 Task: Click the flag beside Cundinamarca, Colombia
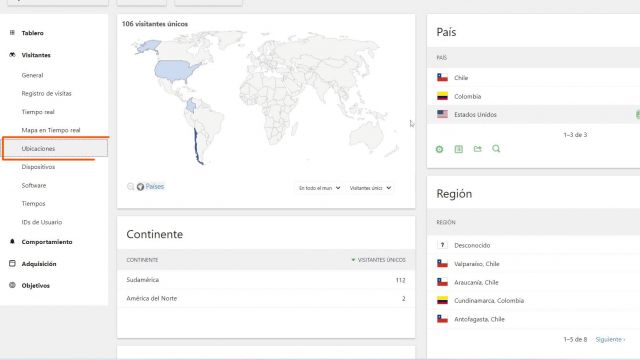point(442,300)
